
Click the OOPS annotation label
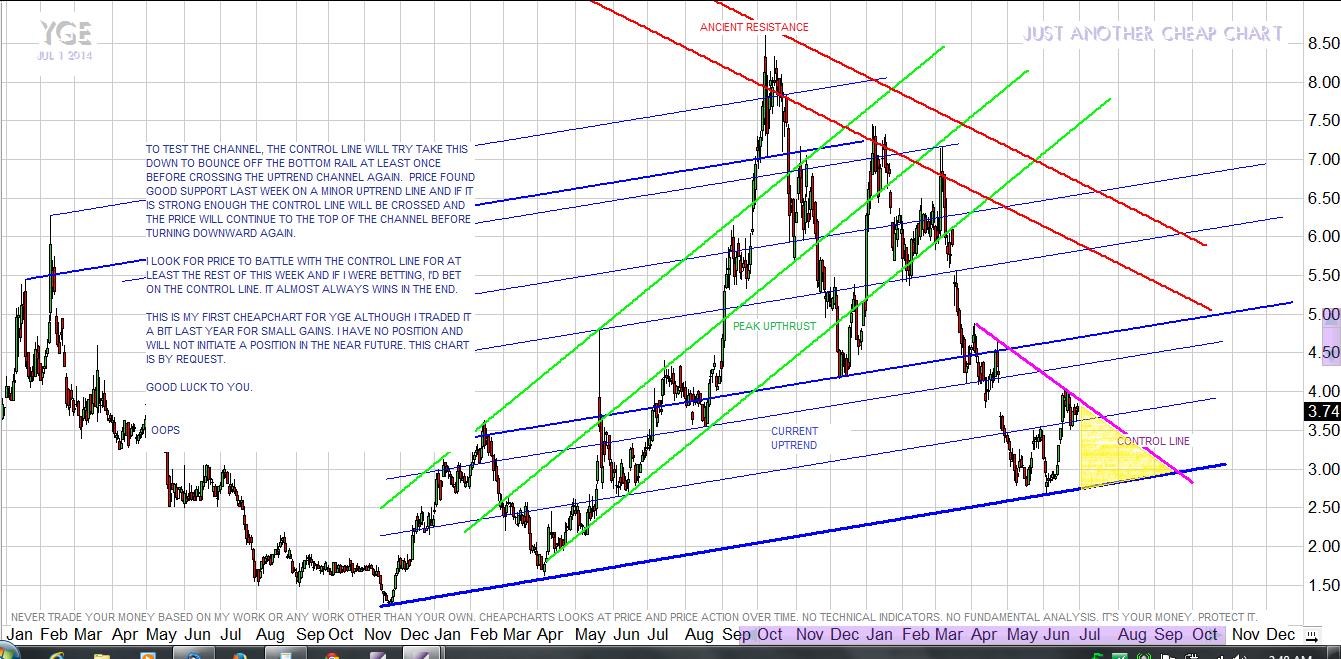click(165, 430)
